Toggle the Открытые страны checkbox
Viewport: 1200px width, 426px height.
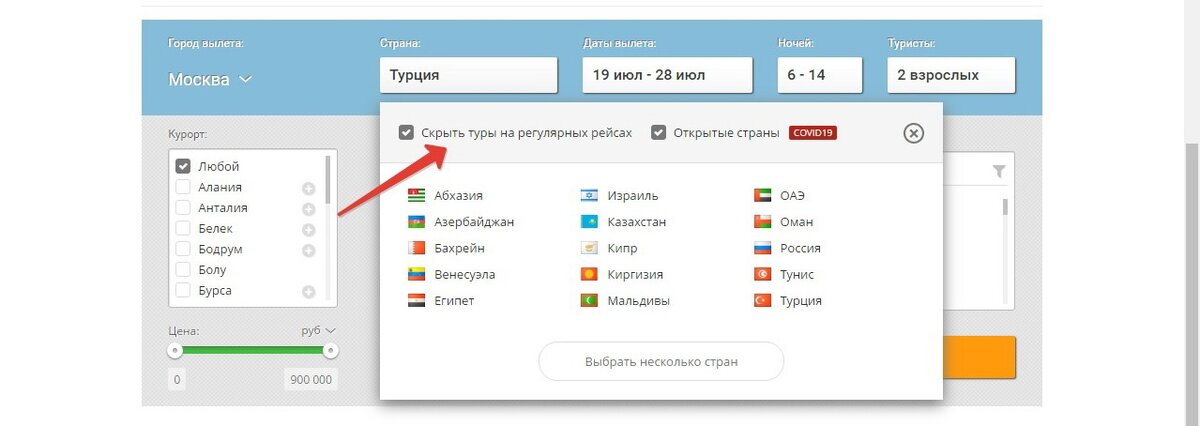tap(658, 132)
